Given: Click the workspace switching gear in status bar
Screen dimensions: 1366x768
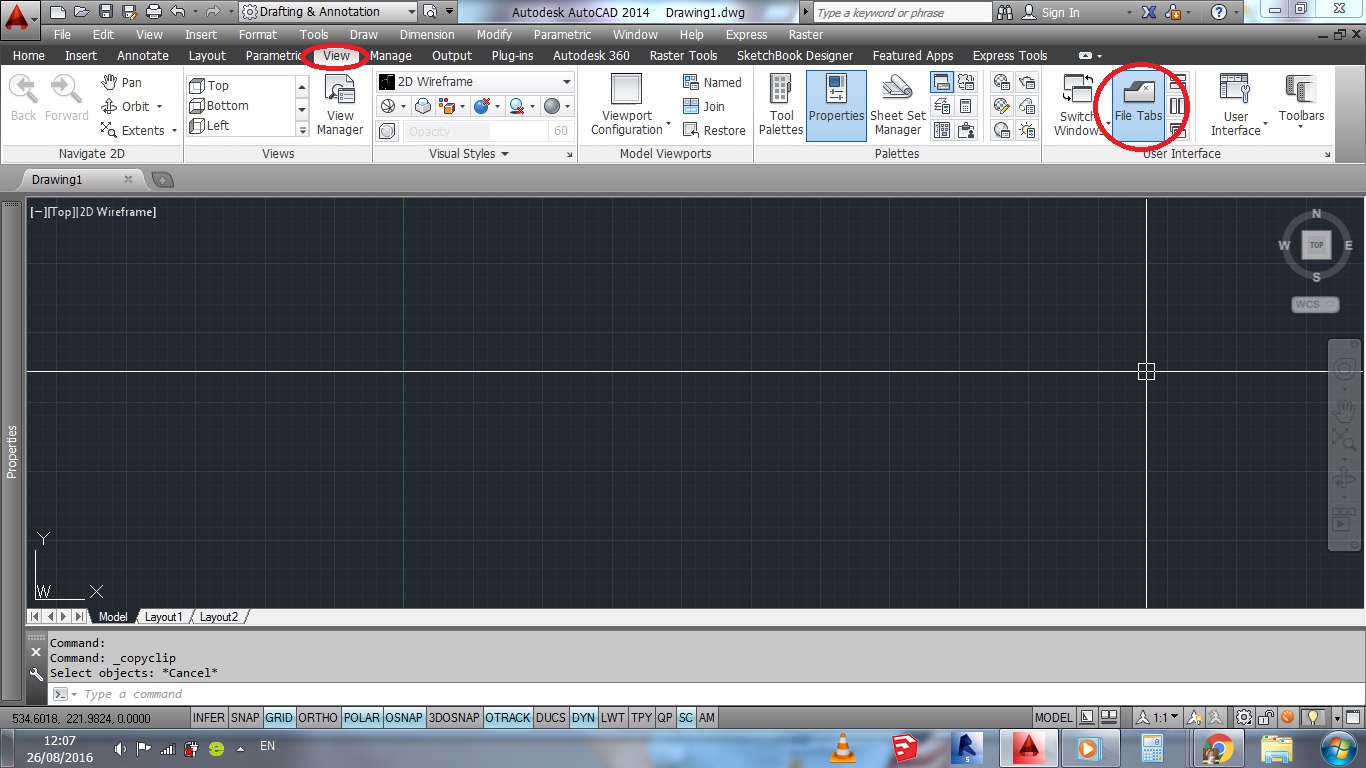Looking at the screenshot, I should 1243,718.
